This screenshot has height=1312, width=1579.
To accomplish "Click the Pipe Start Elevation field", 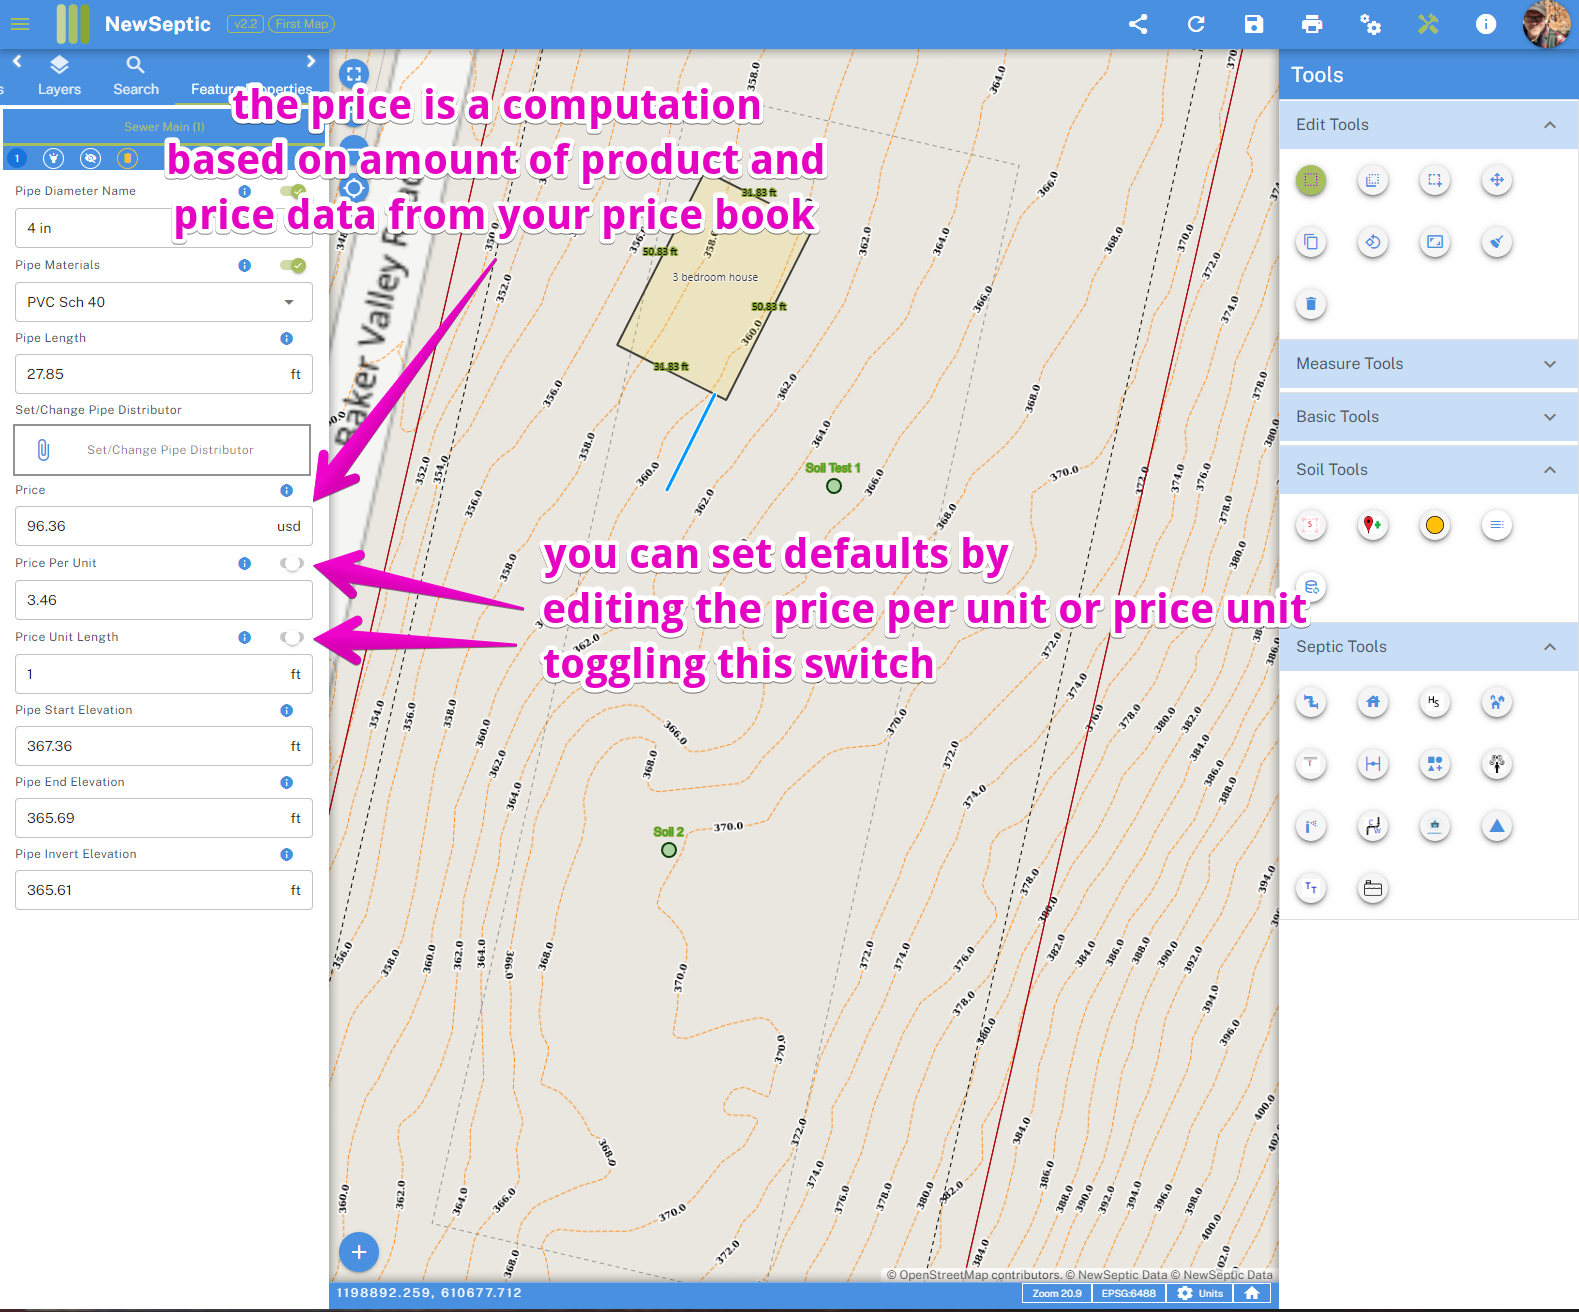I will click(x=164, y=746).
